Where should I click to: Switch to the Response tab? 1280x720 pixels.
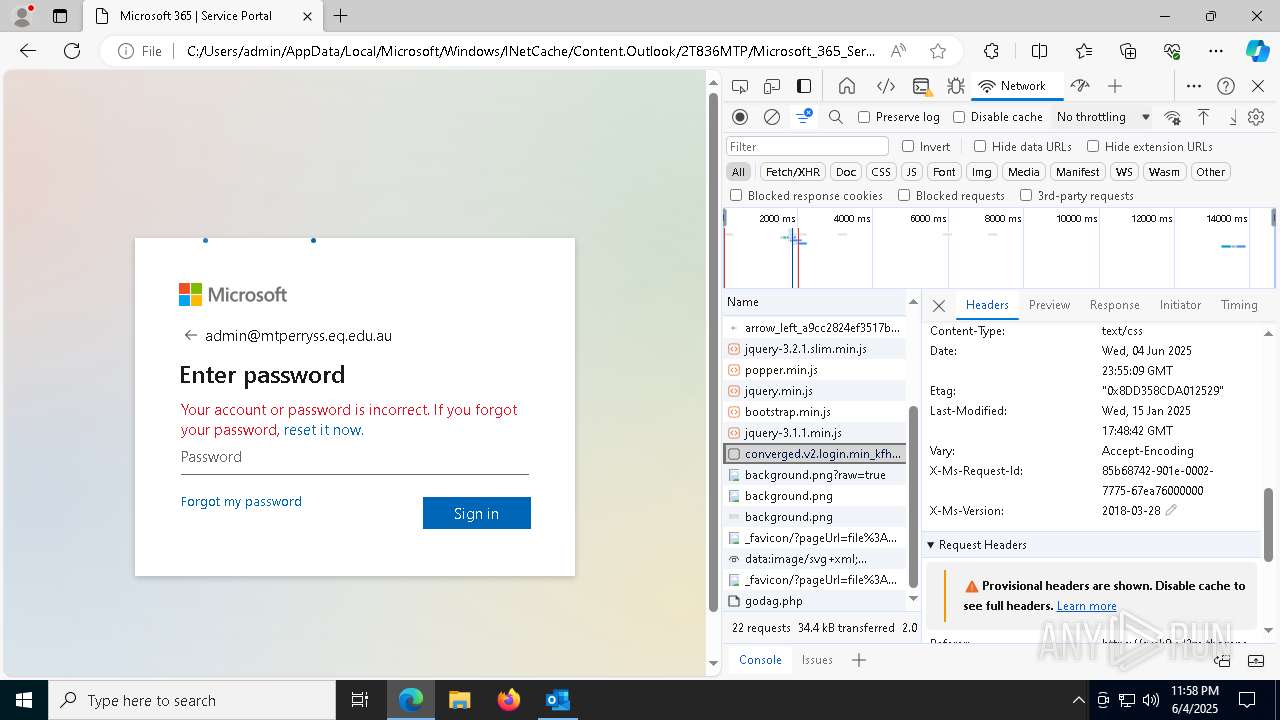tap(1114, 305)
